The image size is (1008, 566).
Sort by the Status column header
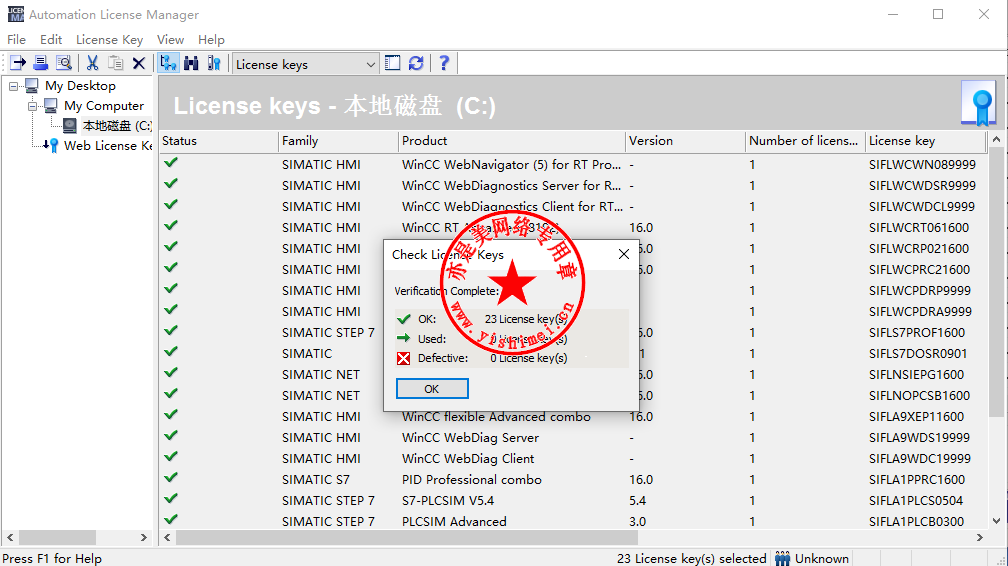click(219, 141)
